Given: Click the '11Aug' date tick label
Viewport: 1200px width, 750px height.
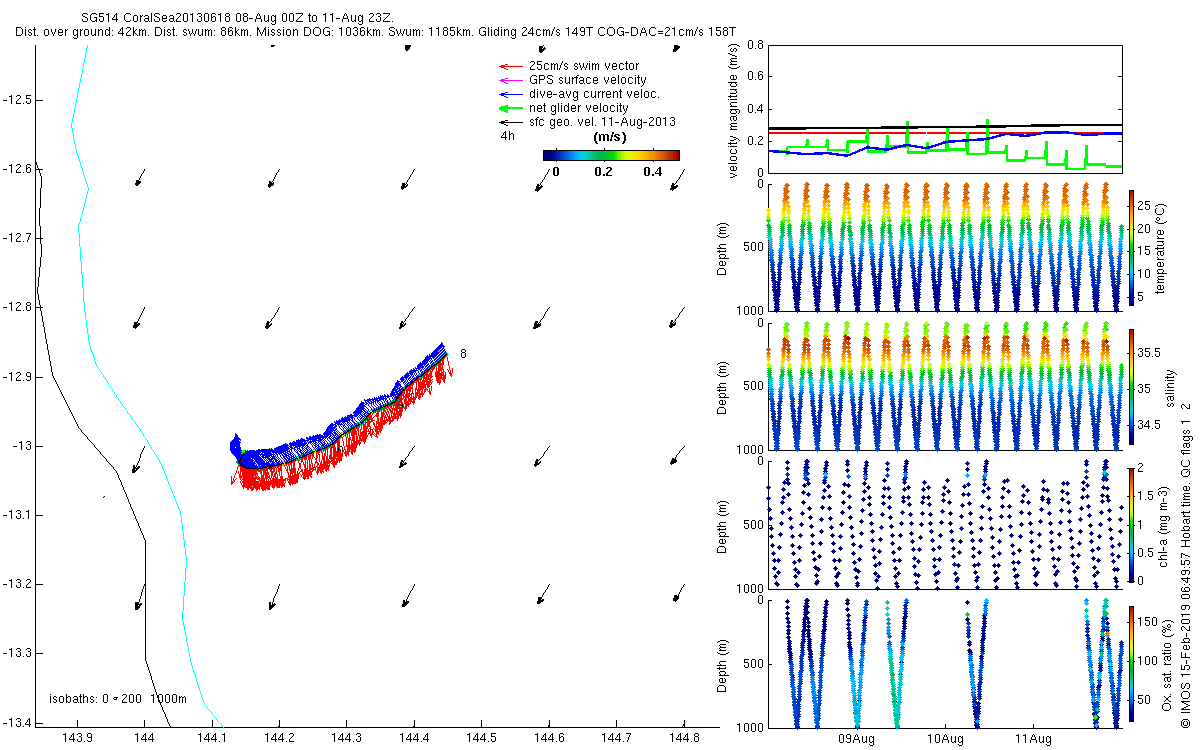Looking at the screenshot, I should (1033, 739).
